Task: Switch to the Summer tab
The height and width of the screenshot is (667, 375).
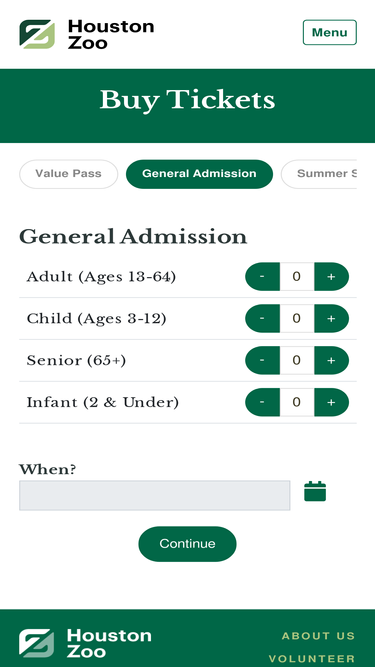Action: click(x=319, y=174)
